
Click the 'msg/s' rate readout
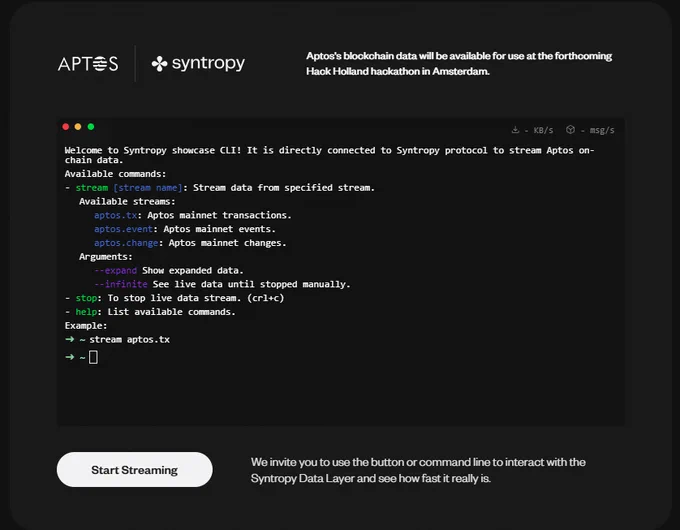[602, 130]
